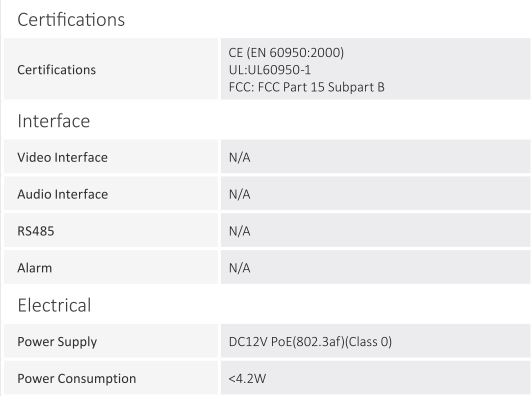
Task: Click the Certifications section heading
Action: click(71, 20)
